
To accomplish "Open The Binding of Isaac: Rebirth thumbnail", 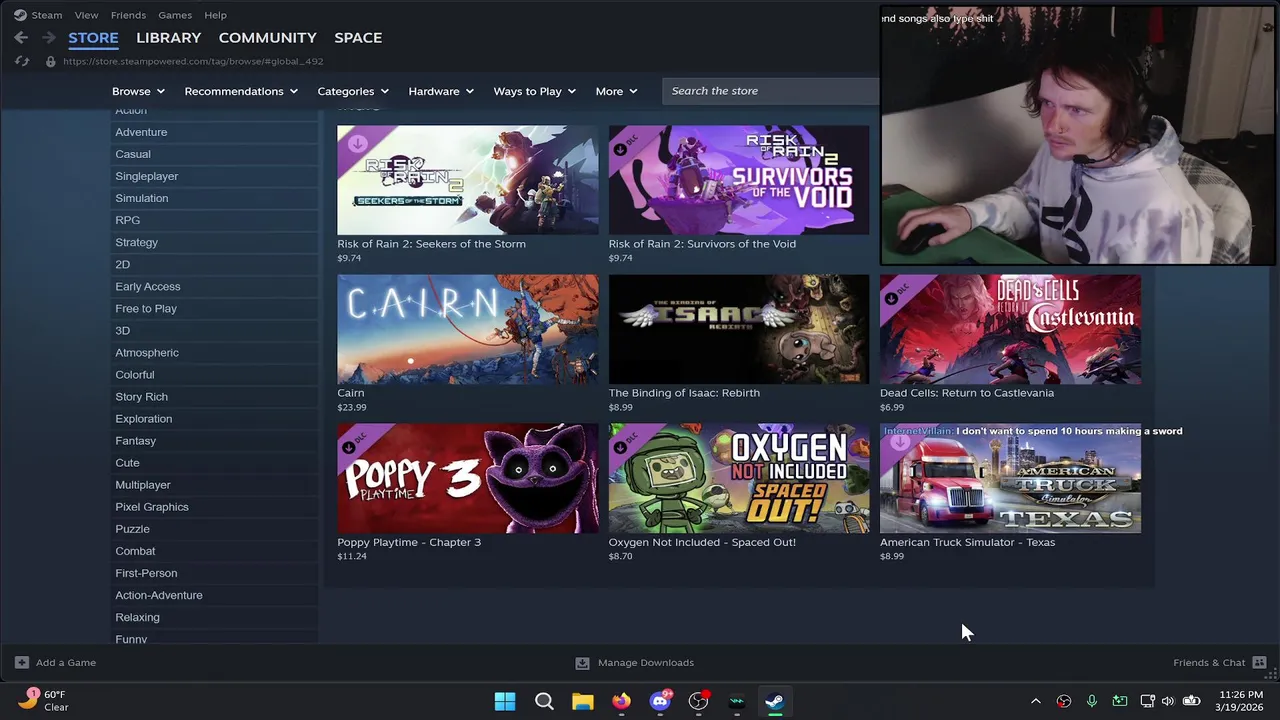I will tap(739, 329).
